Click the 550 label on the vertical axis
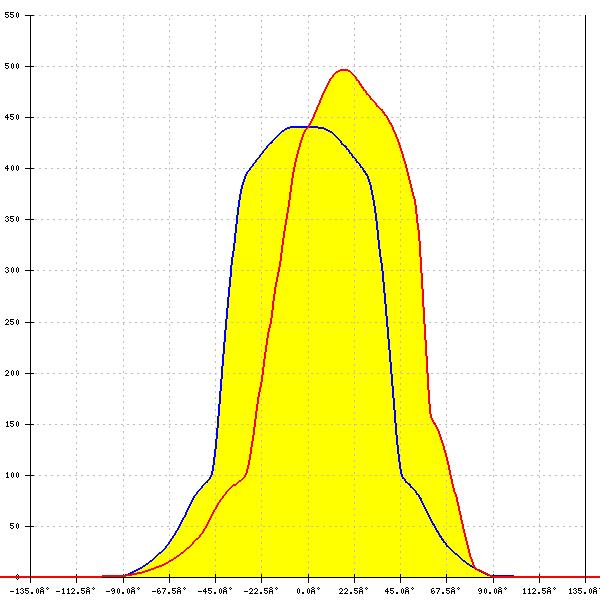The width and height of the screenshot is (600, 600). click(x=12, y=15)
